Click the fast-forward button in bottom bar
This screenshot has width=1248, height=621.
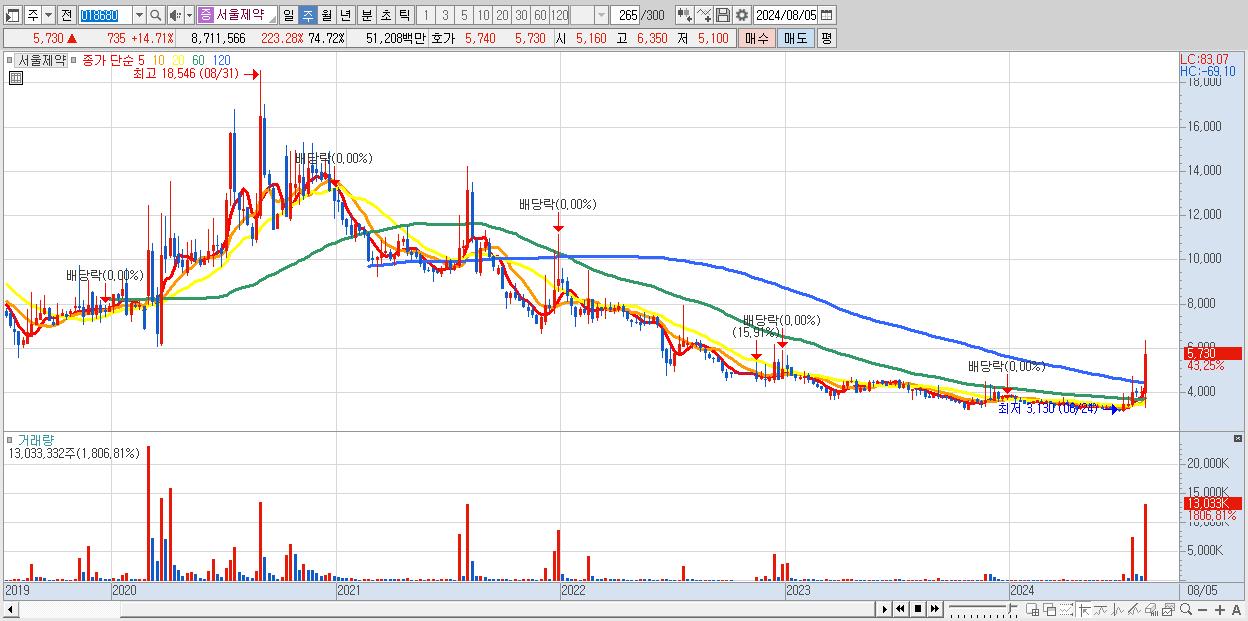934,609
